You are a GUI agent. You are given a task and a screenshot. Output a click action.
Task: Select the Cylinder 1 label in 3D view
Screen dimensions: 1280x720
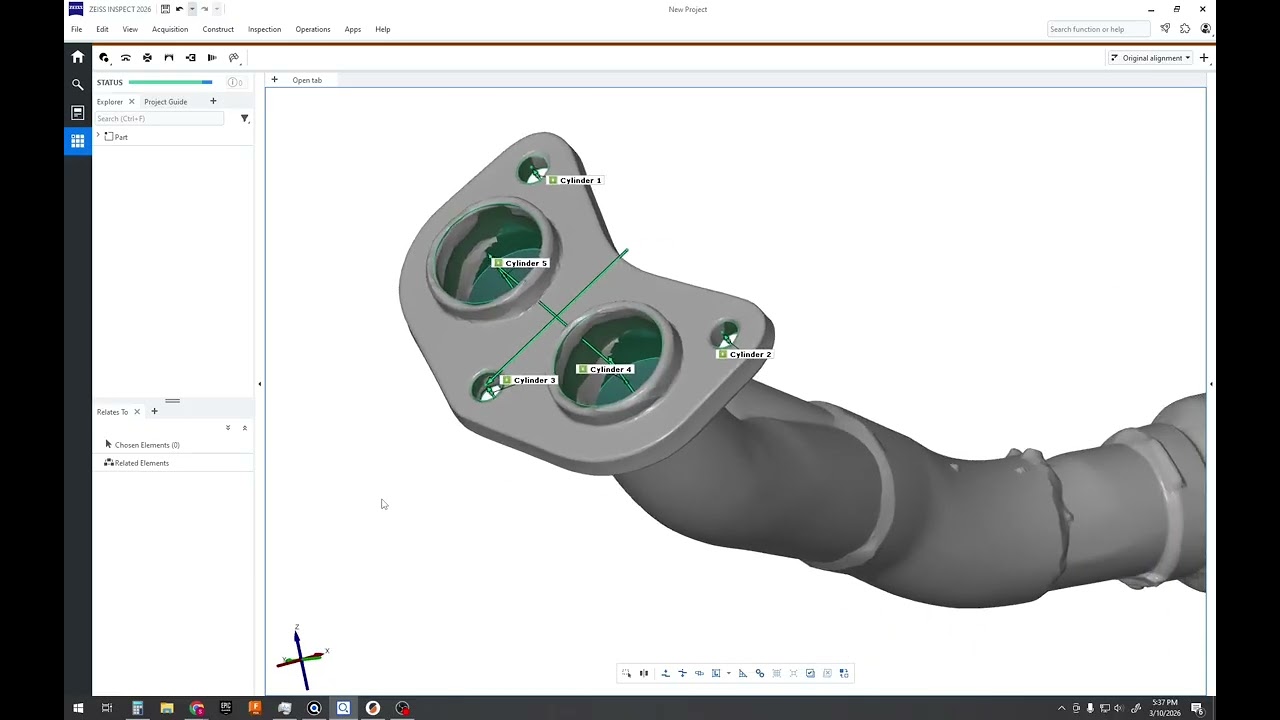575,180
